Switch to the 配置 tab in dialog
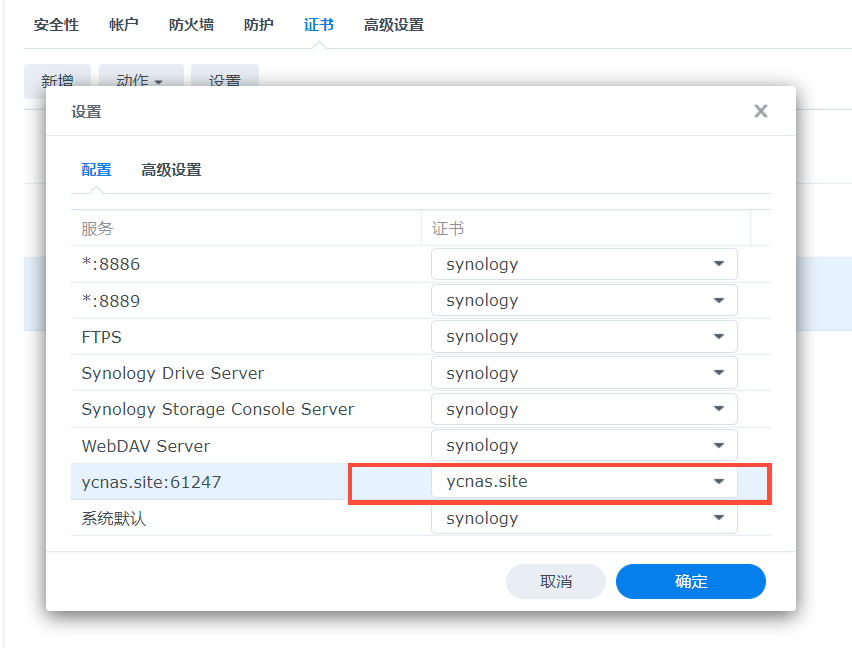 (x=96, y=170)
